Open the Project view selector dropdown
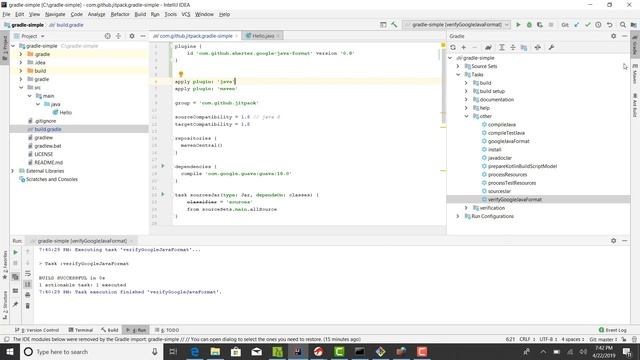The height and width of the screenshot is (360, 640). coord(33,36)
